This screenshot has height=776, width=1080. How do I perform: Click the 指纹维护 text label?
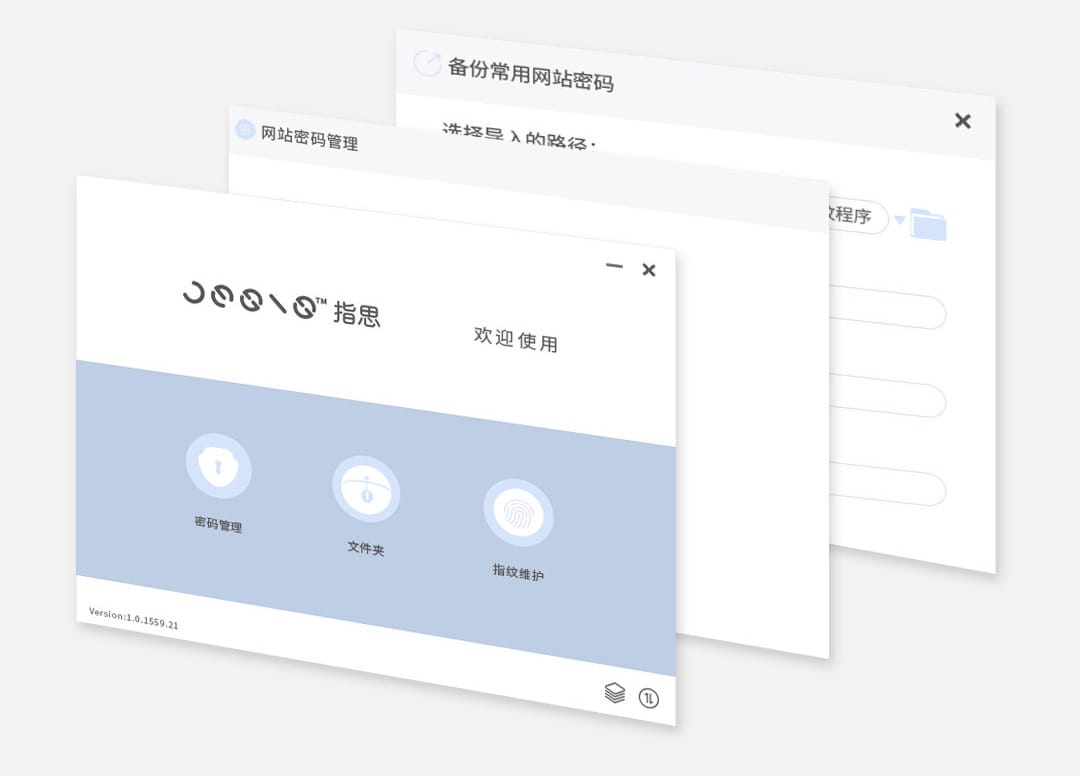(x=518, y=572)
